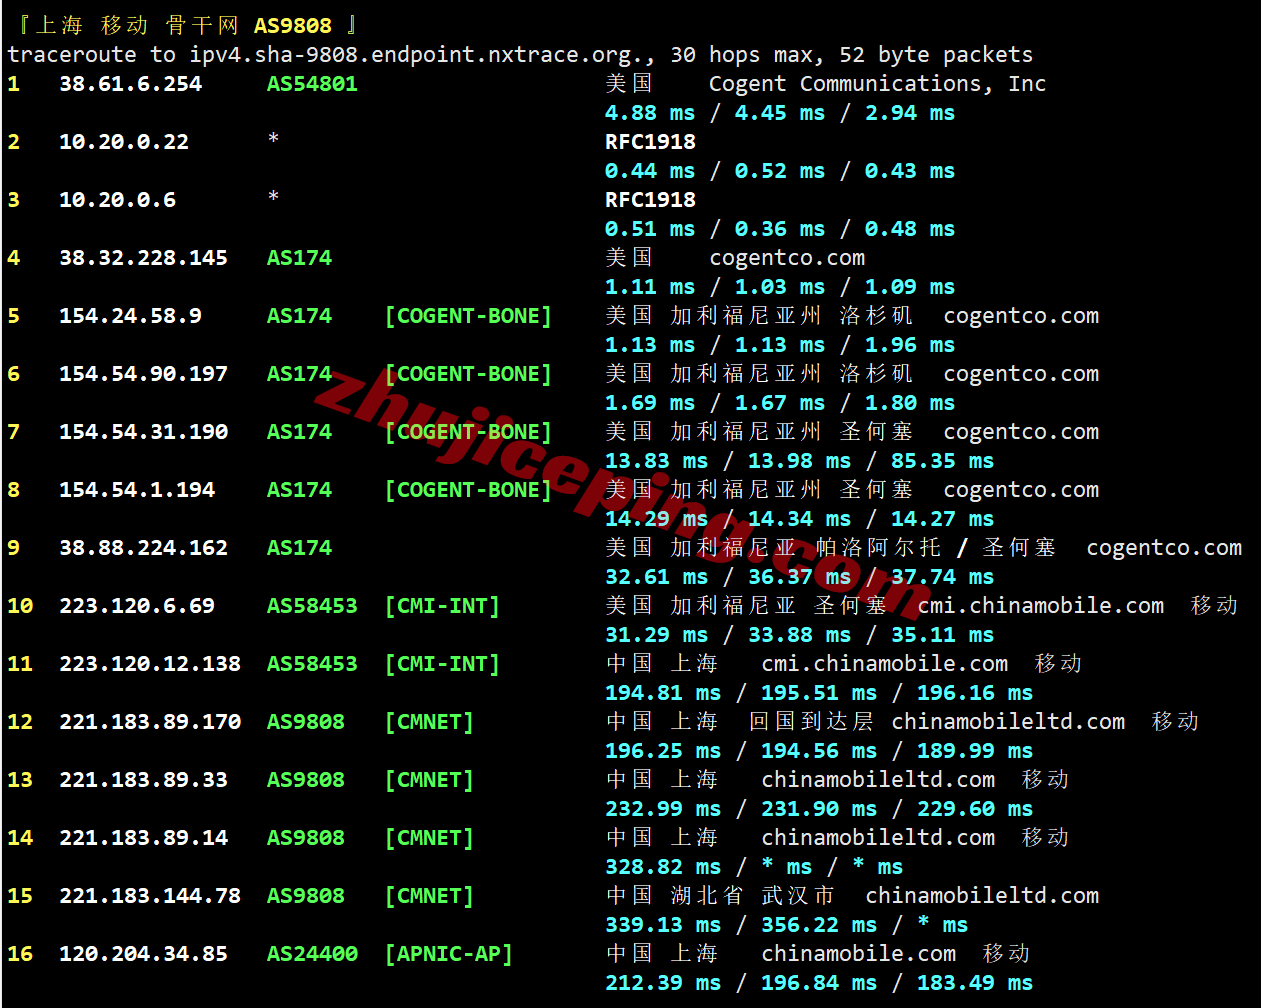Select hop 10 IP address 223.120.6.69
The width and height of the screenshot is (1261, 1008).
coord(137,606)
